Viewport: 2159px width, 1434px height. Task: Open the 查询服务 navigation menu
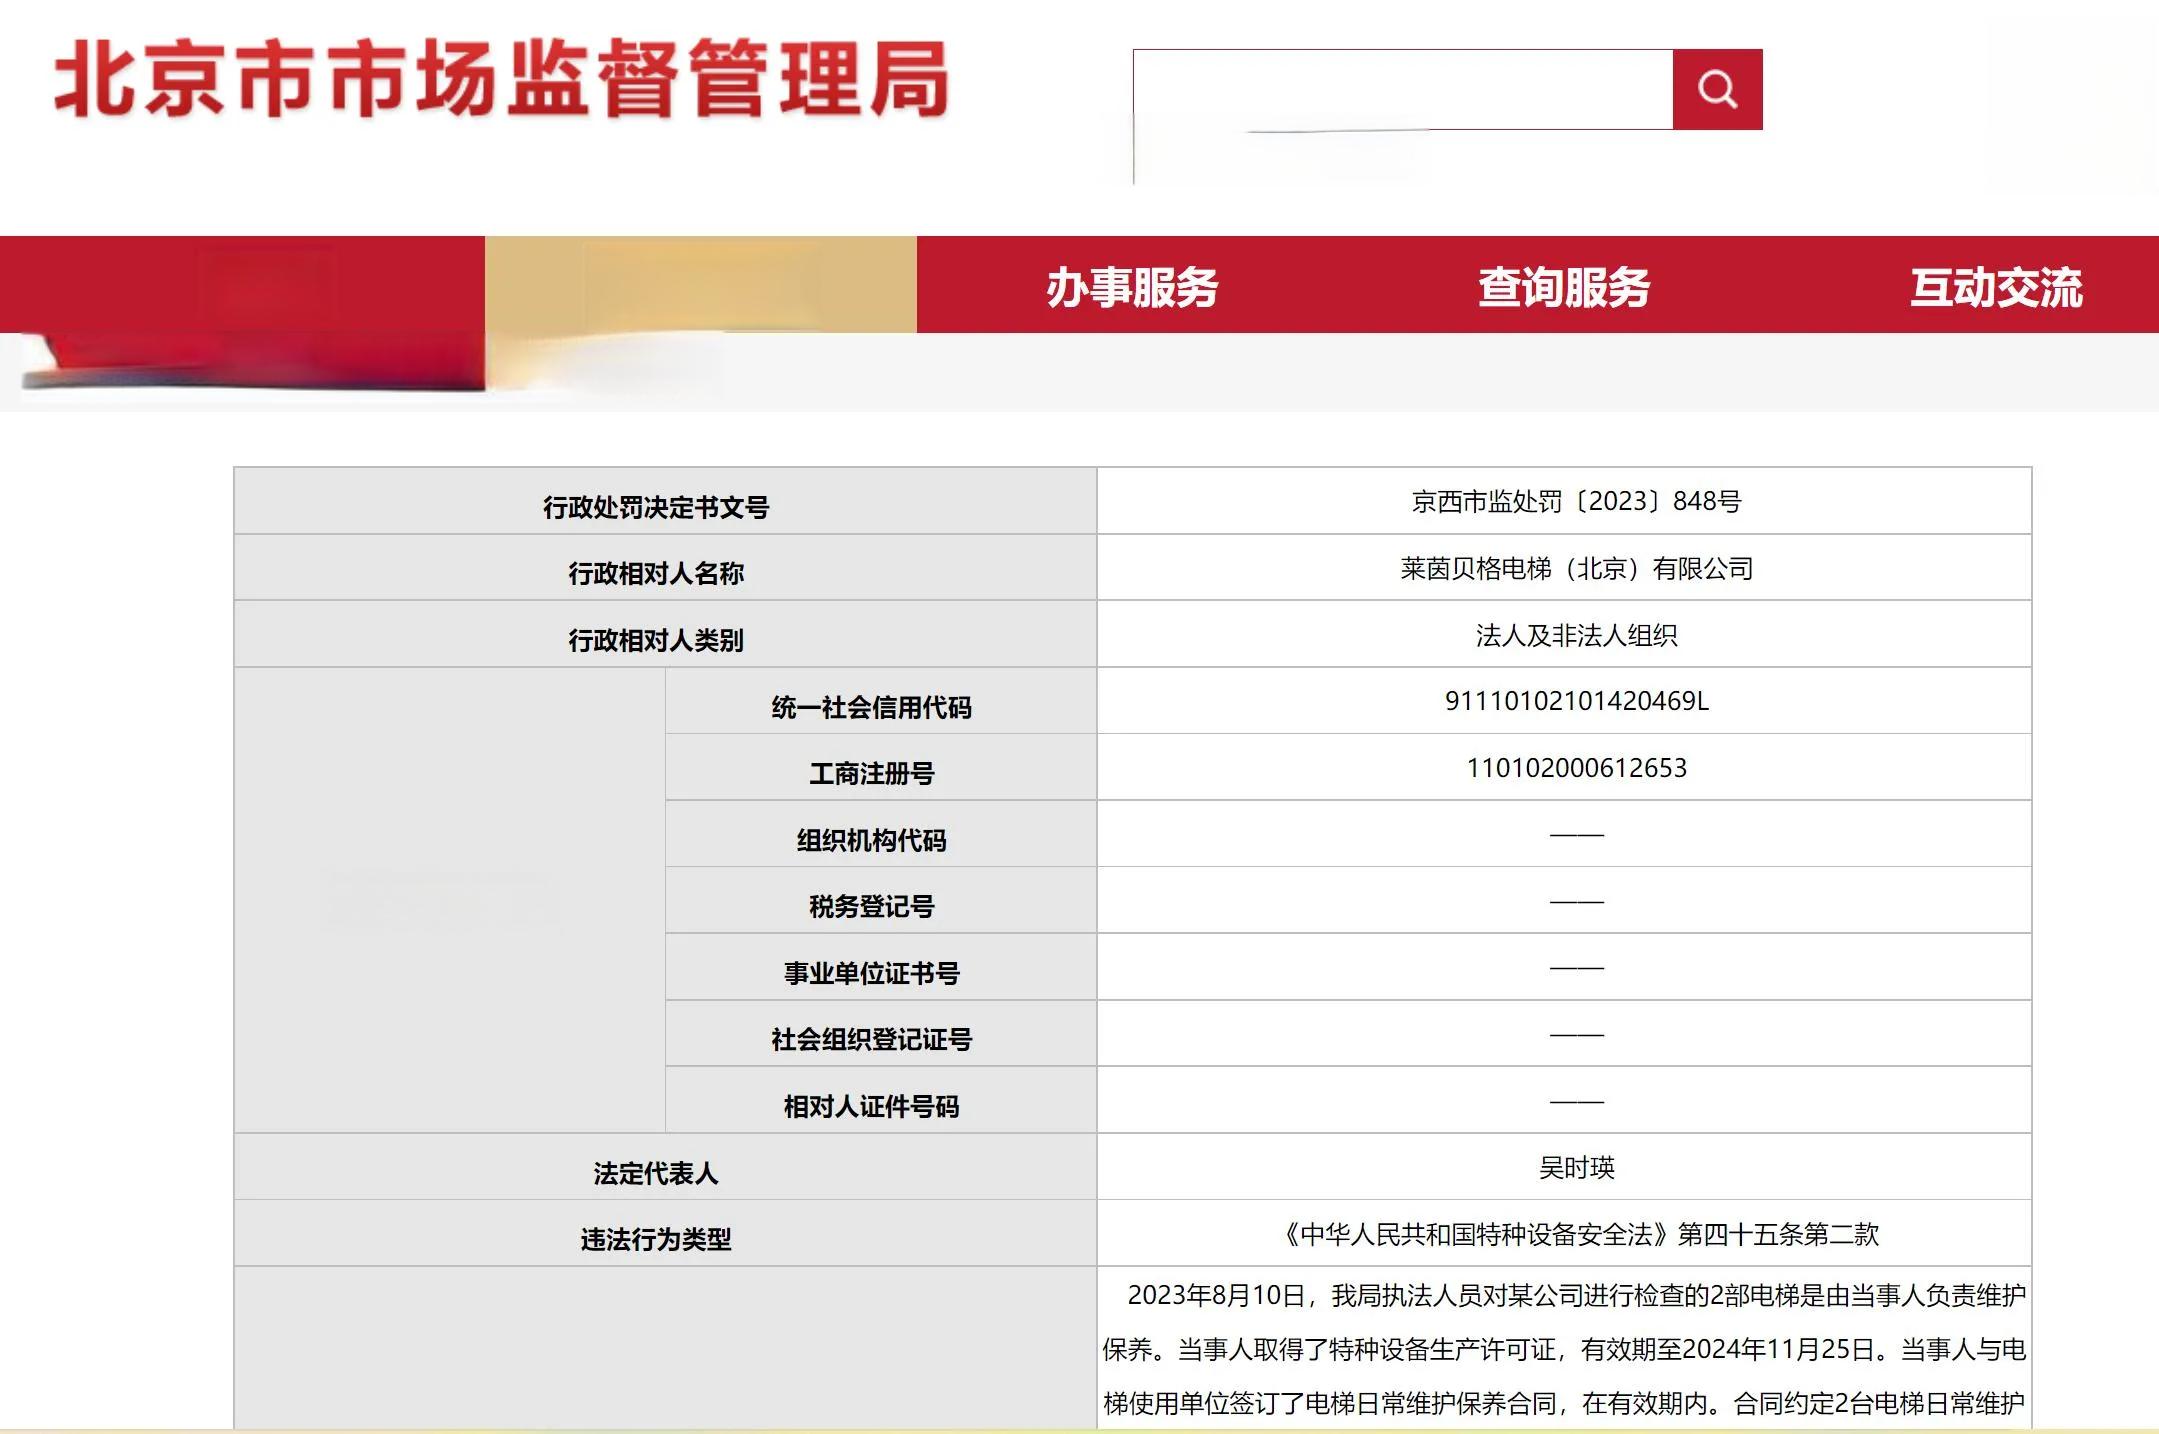click(1563, 287)
